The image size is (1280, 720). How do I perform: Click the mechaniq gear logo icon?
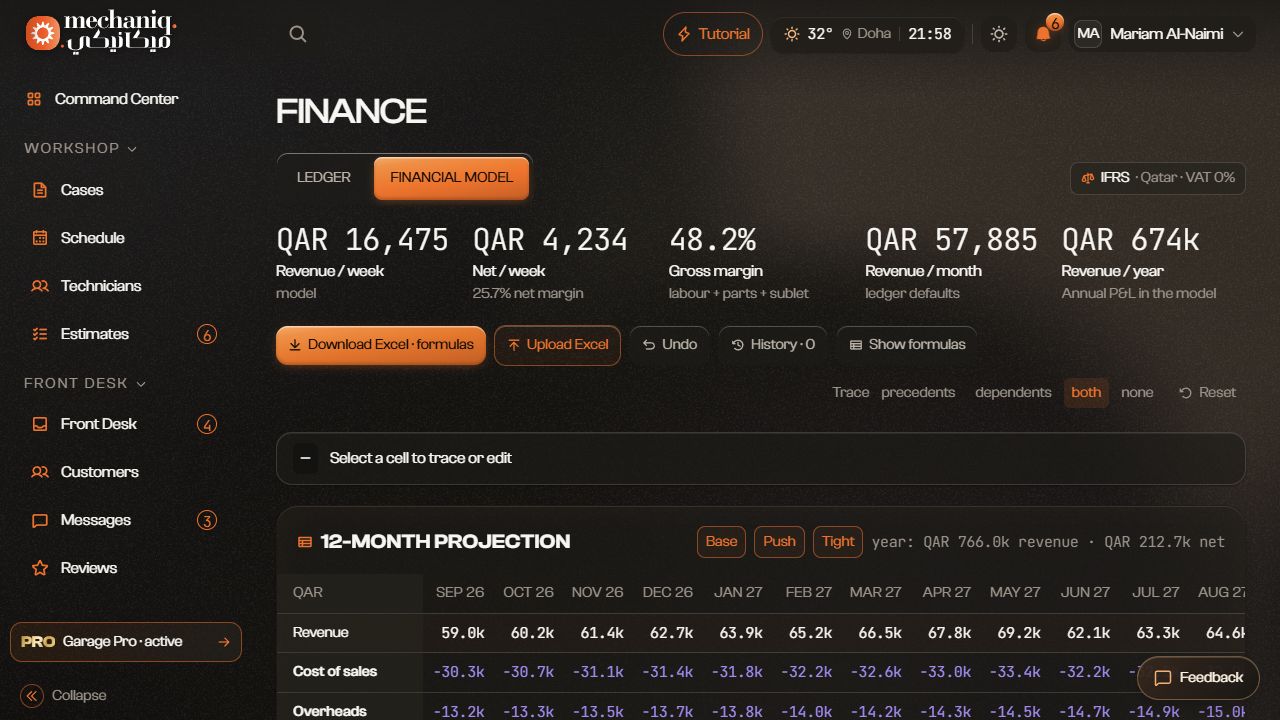43,33
